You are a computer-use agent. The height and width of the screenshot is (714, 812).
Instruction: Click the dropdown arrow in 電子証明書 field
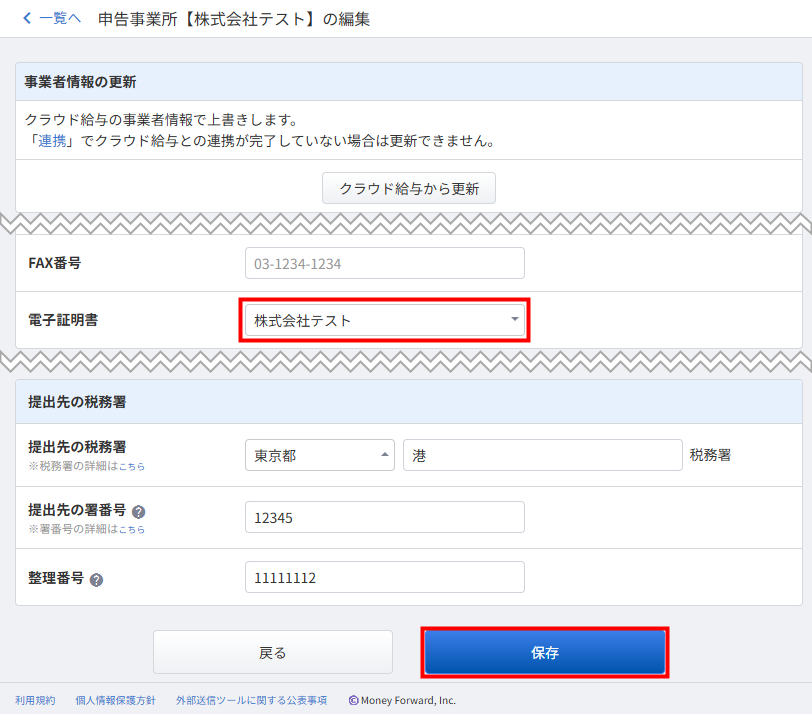coord(514,319)
